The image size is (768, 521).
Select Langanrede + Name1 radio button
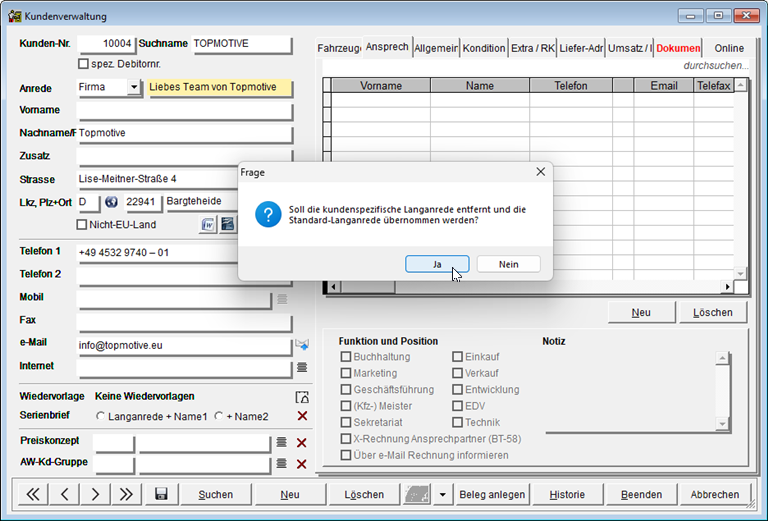coord(100,416)
